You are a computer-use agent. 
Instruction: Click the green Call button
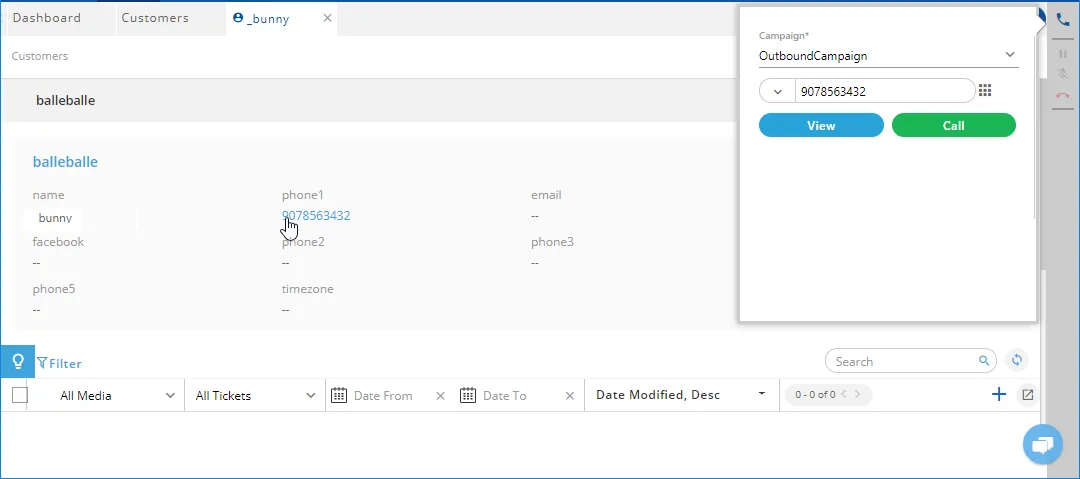tap(953, 125)
